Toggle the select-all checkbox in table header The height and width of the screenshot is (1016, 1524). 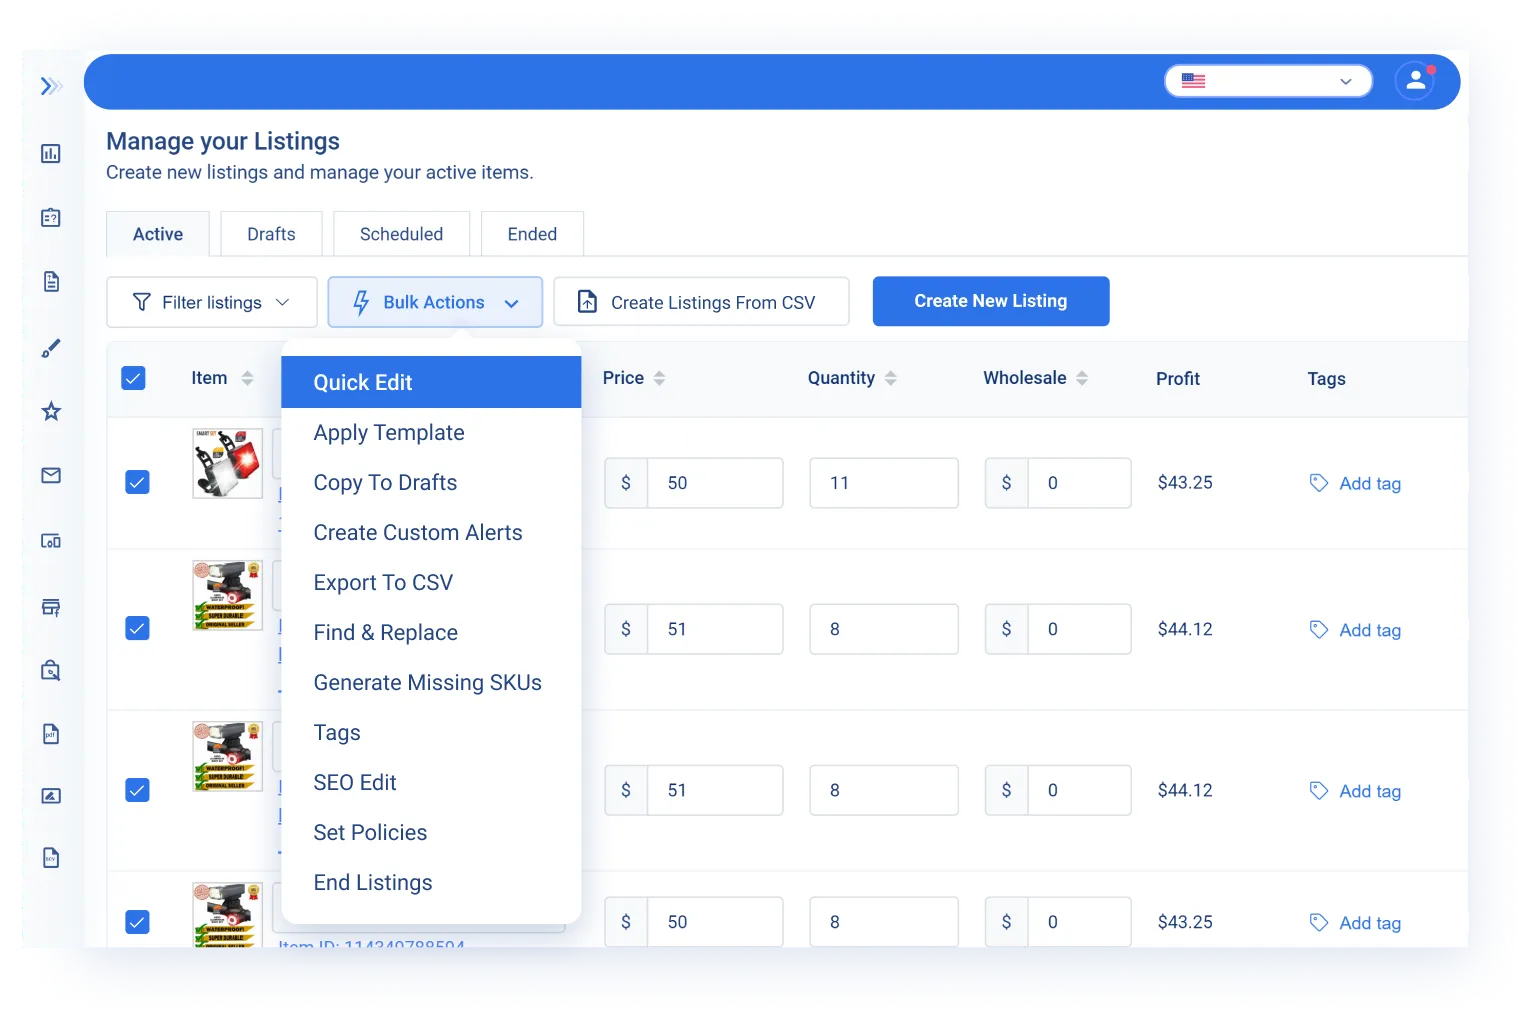point(133,378)
